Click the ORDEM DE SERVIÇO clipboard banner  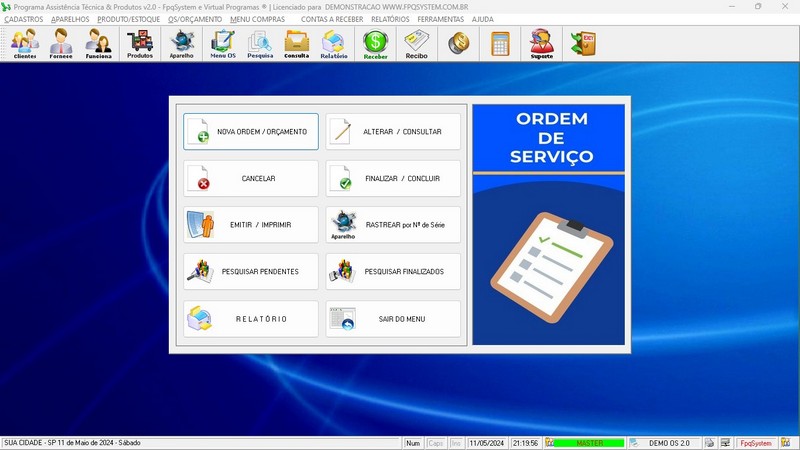pyautogui.click(x=549, y=224)
